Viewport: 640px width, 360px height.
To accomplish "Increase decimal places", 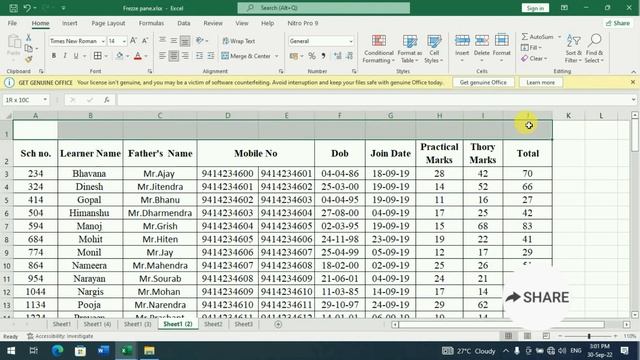I will [338, 56].
